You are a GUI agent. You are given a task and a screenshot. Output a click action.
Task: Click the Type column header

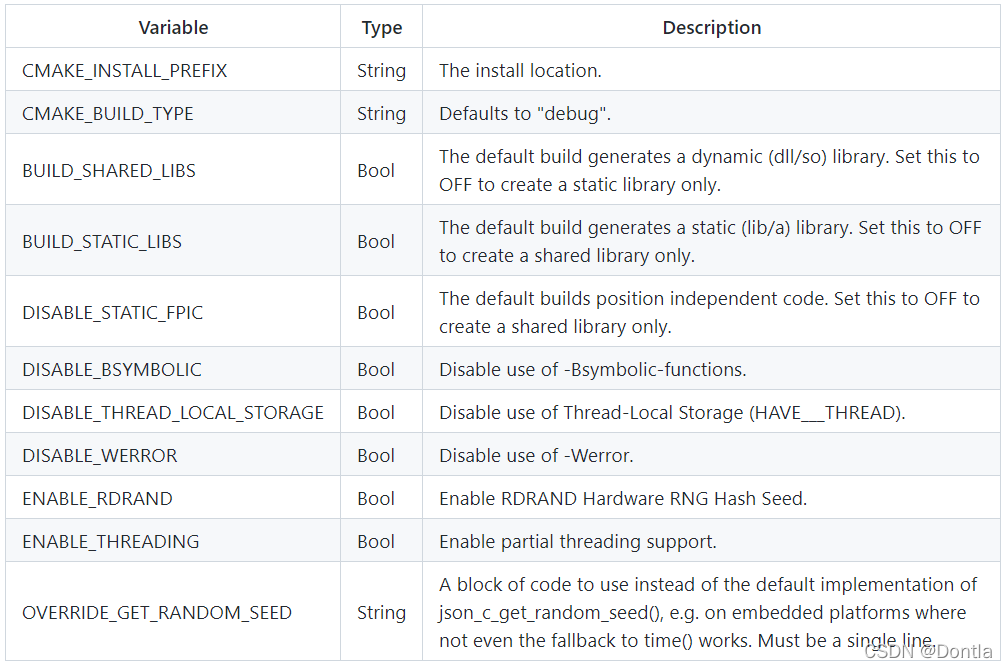point(381,28)
